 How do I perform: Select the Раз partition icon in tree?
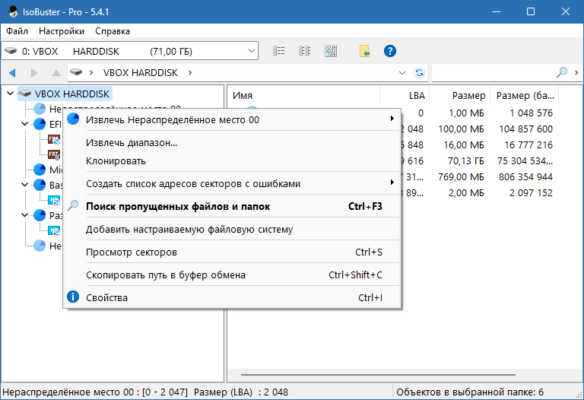click(39, 215)
